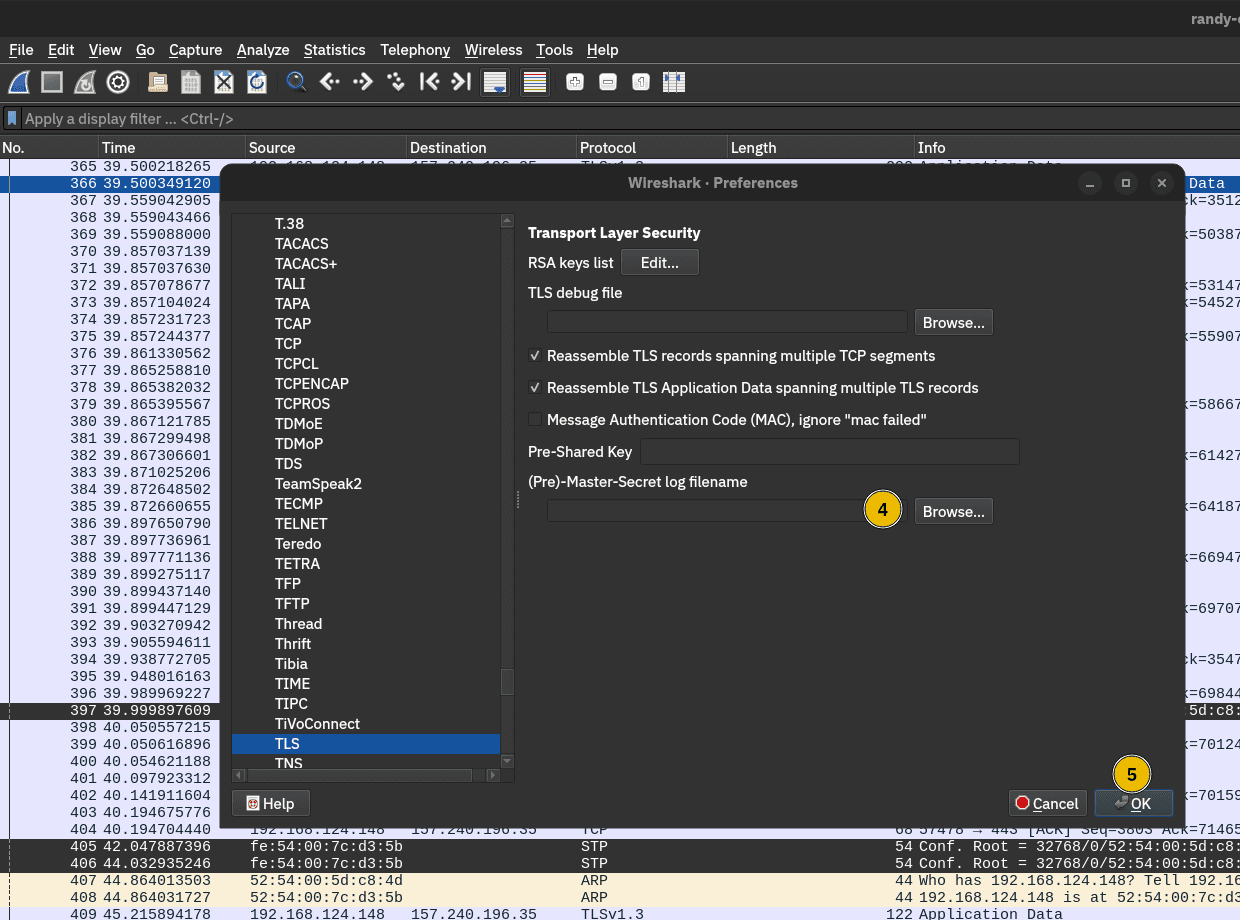Click protocol list scrollbar up arrow

[x=507, y=221]
